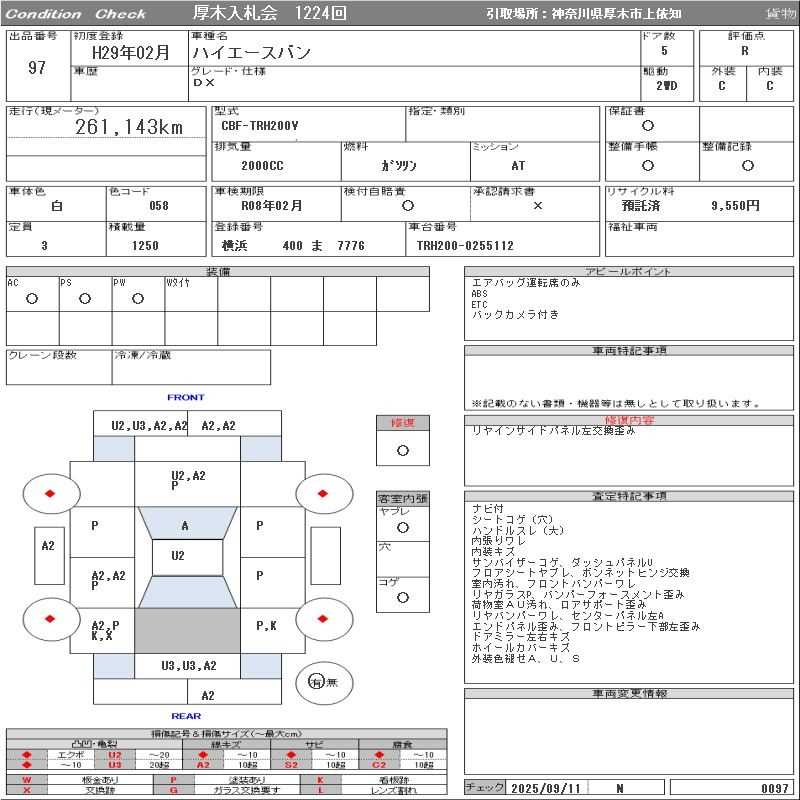Click the transmission AT value
Image resolution: width=800 pixels, height=800 pixels.
(518, 166)
